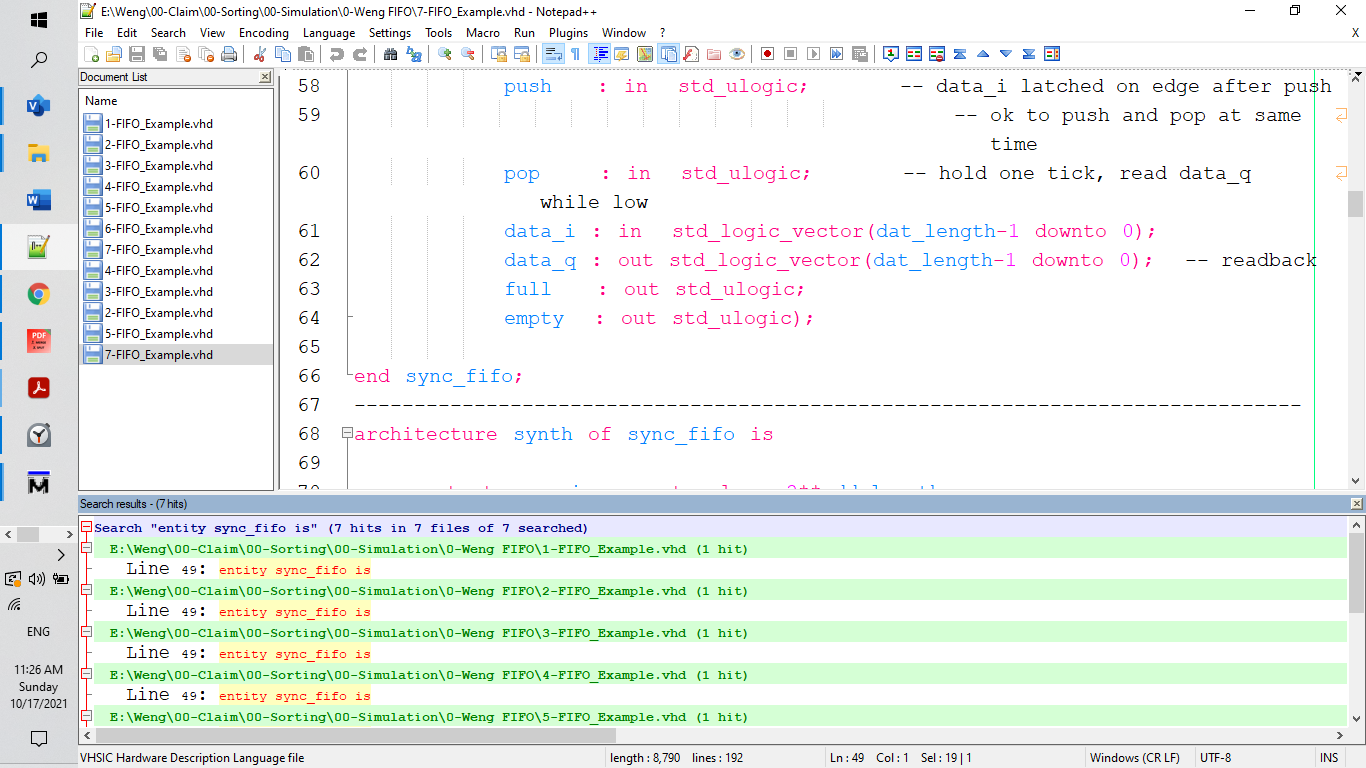Create a new file with the New toolbar icon

91,54
